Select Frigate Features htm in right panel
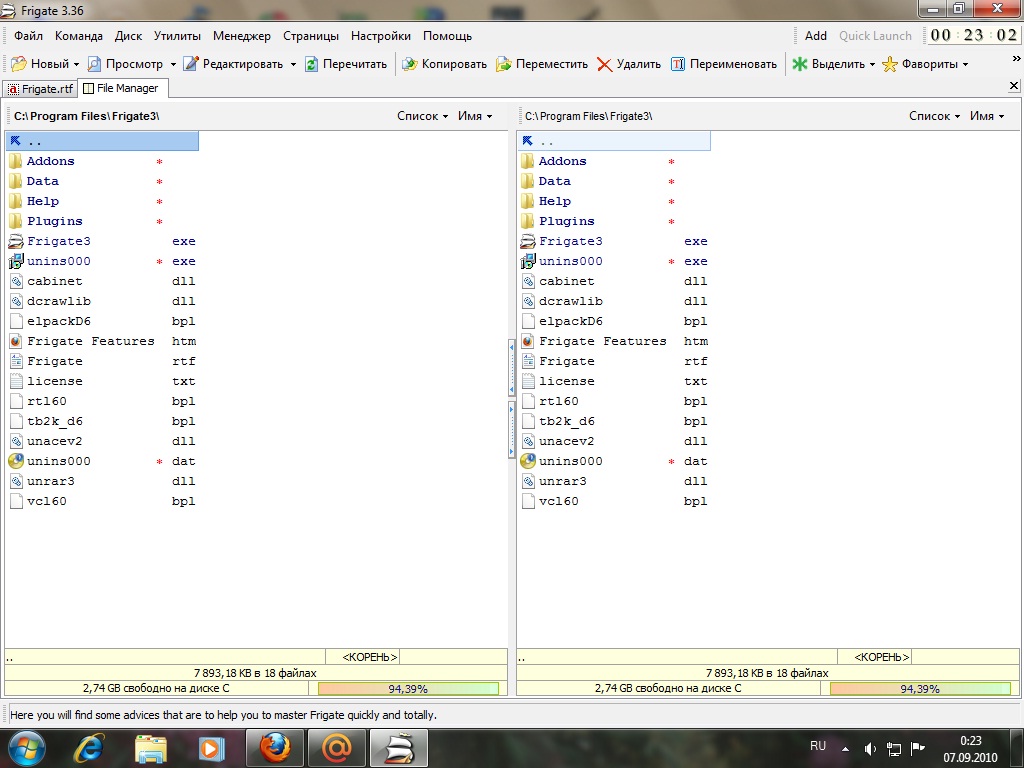This screenshot has height=768, width=1024. click(602, 341)
